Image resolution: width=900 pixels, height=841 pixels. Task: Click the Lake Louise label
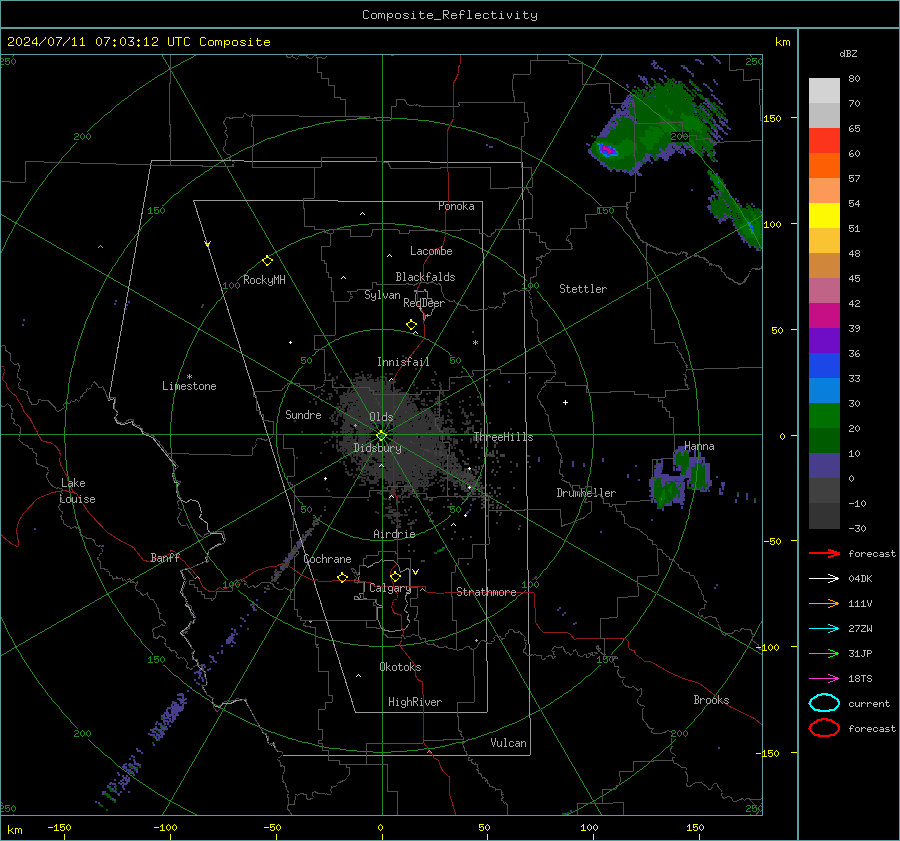tap(77, 491)
